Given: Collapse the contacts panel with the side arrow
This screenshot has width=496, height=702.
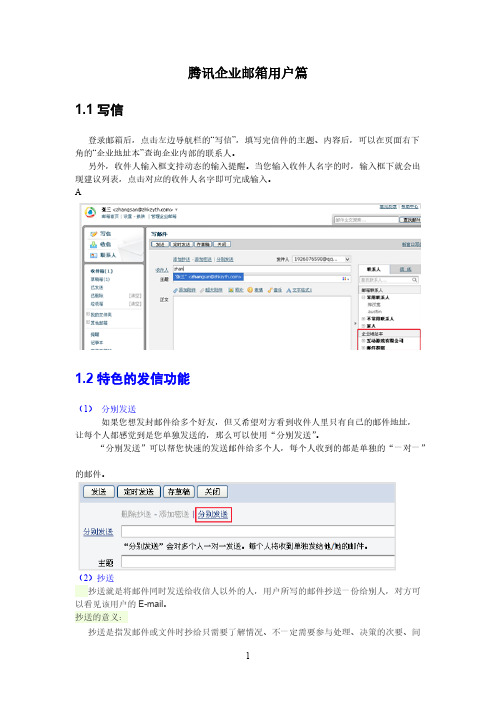Looking at the screenshot, I should (355, 323).
